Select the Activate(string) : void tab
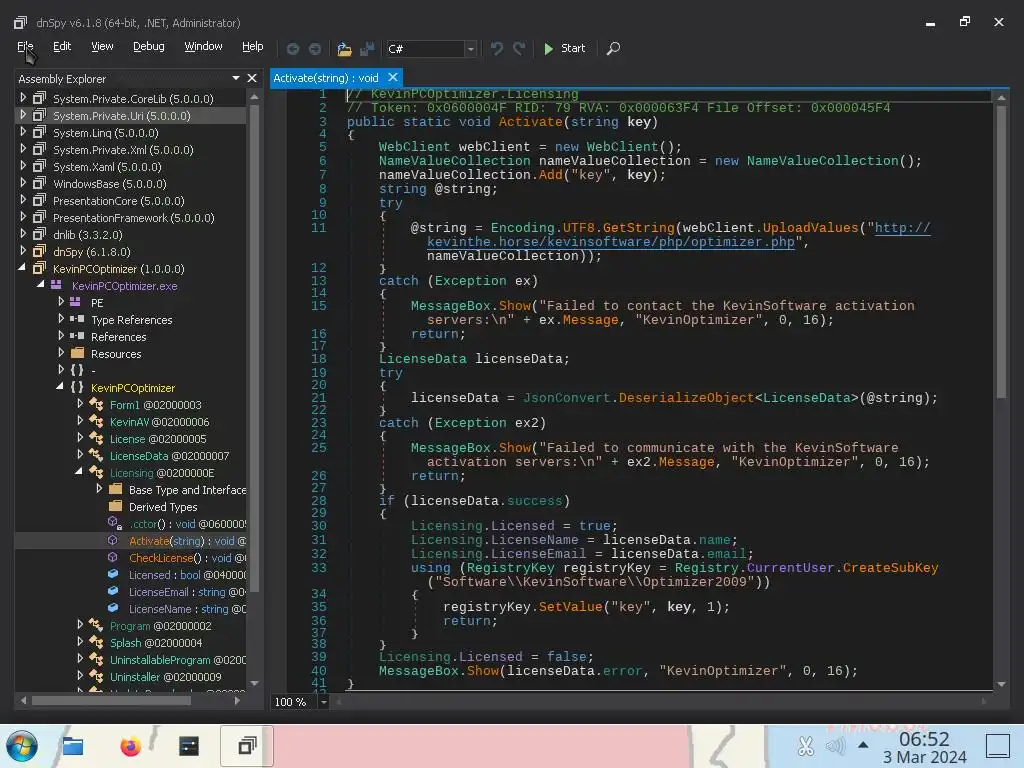 326,78
